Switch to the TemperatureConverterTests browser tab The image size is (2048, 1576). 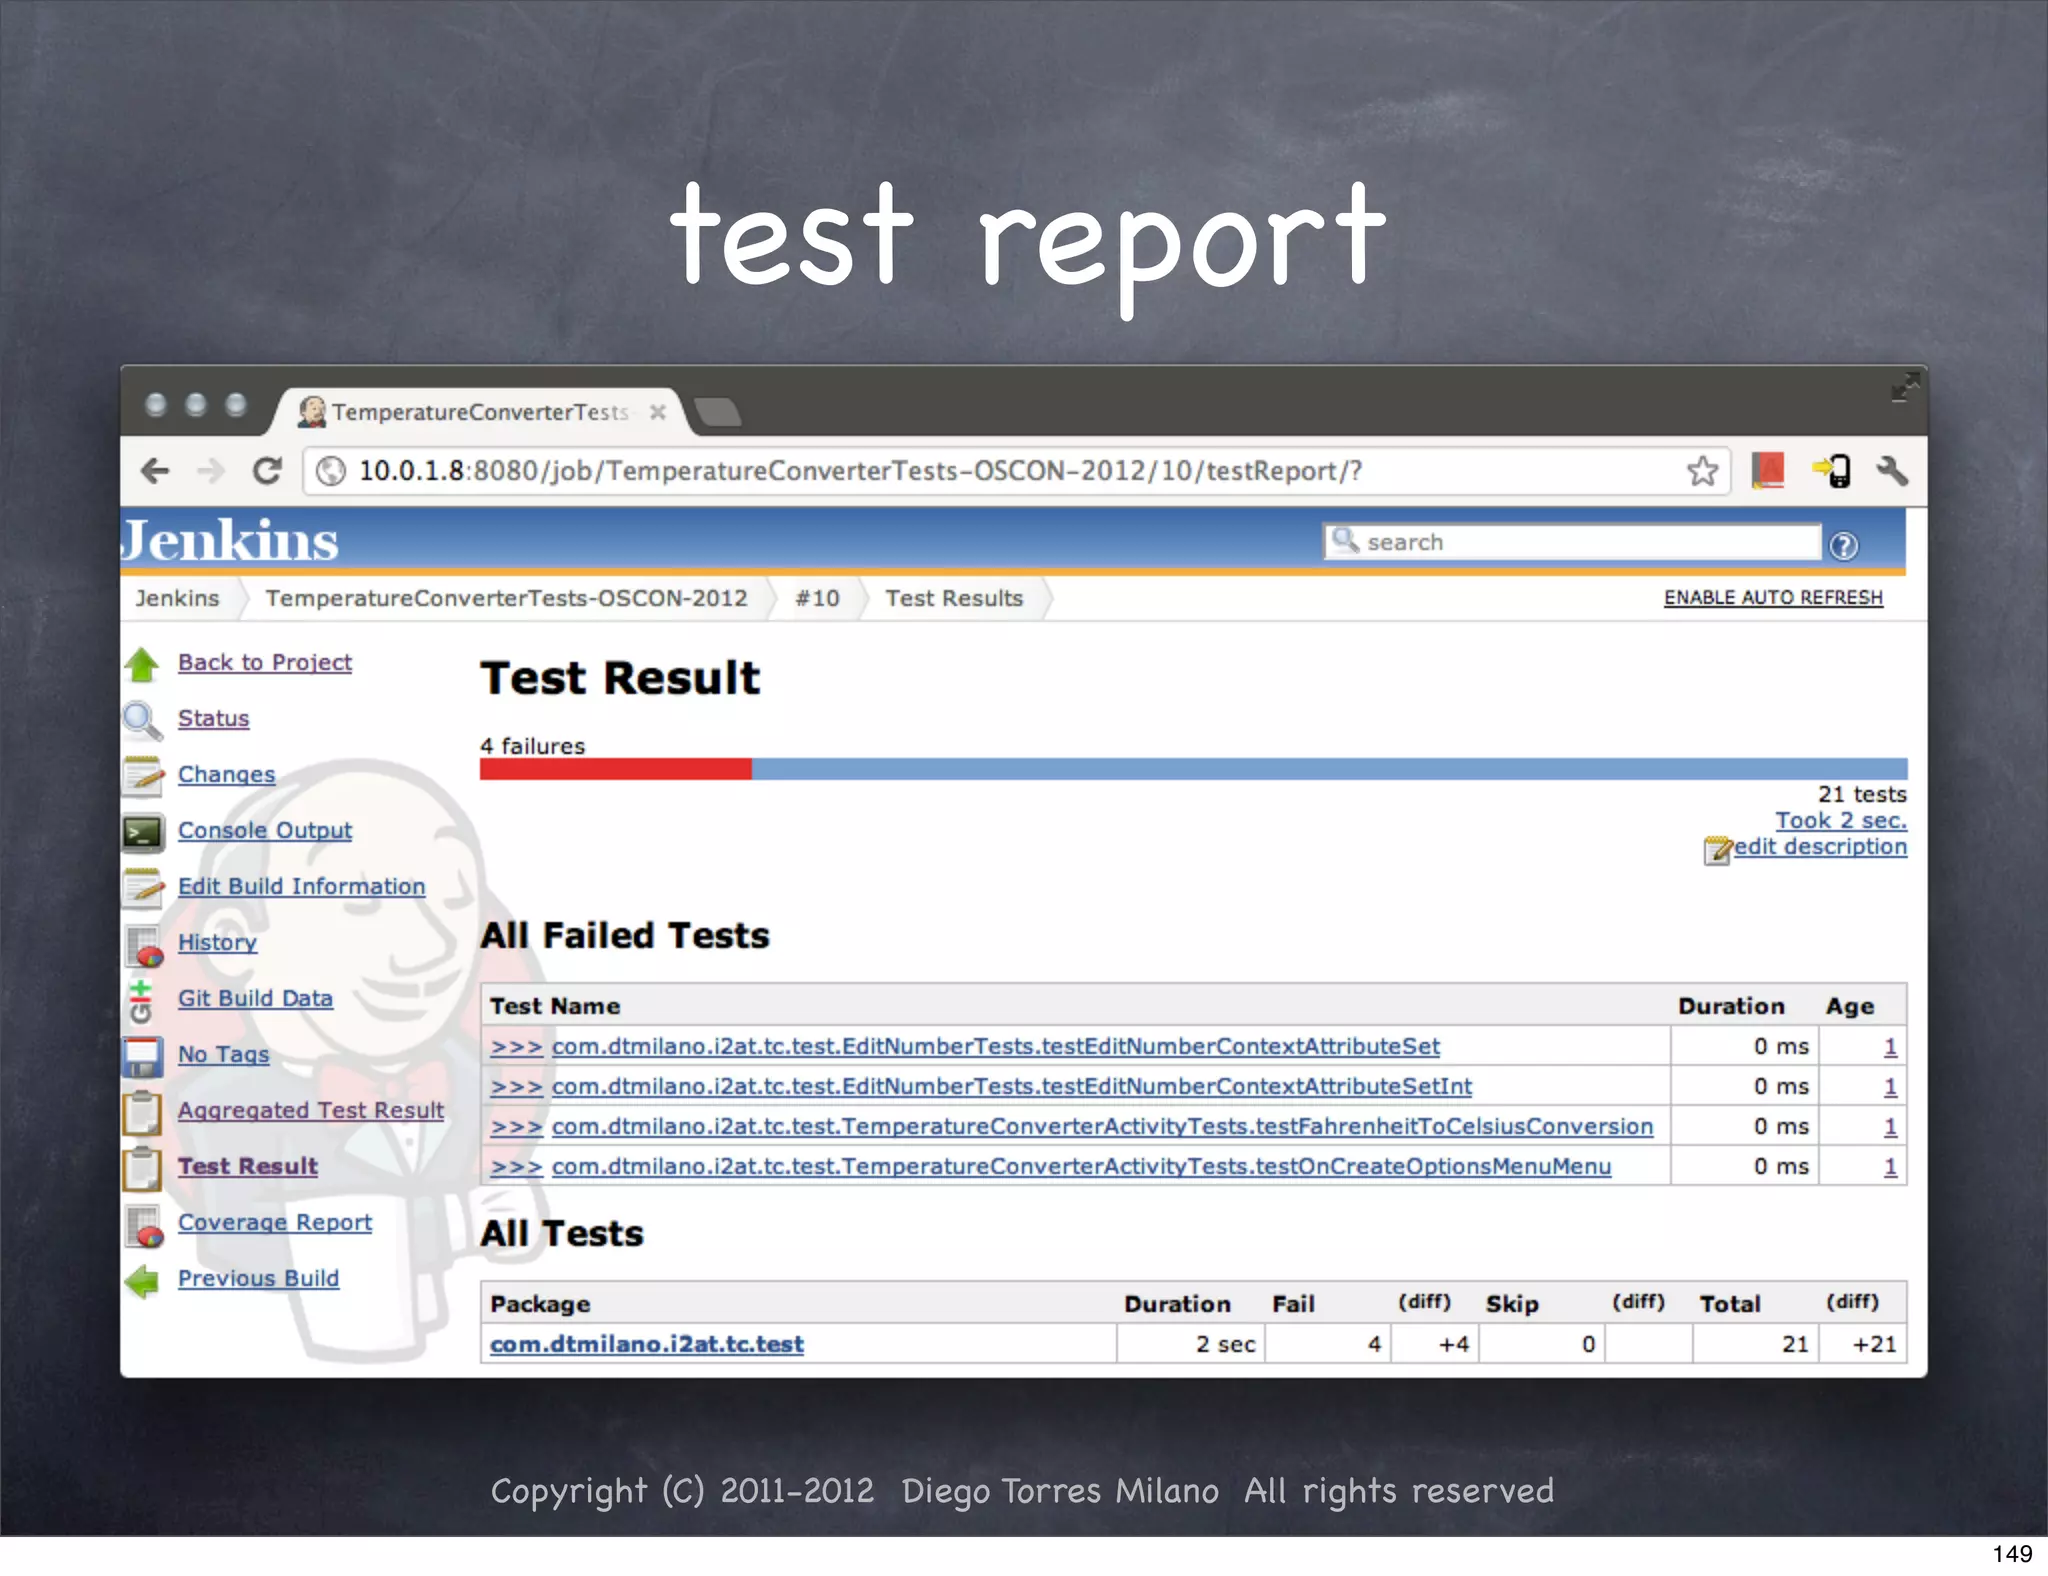480,412
